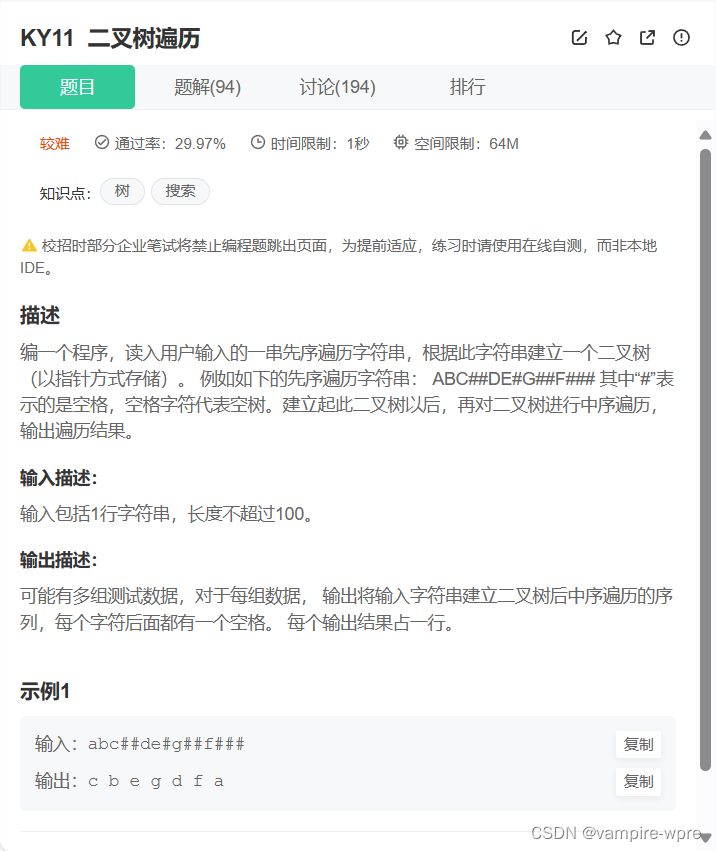The width and height of the screenshot is (716, 851).
Task: Click the 通过率: 29.97% text
Action: coord(170,144)
